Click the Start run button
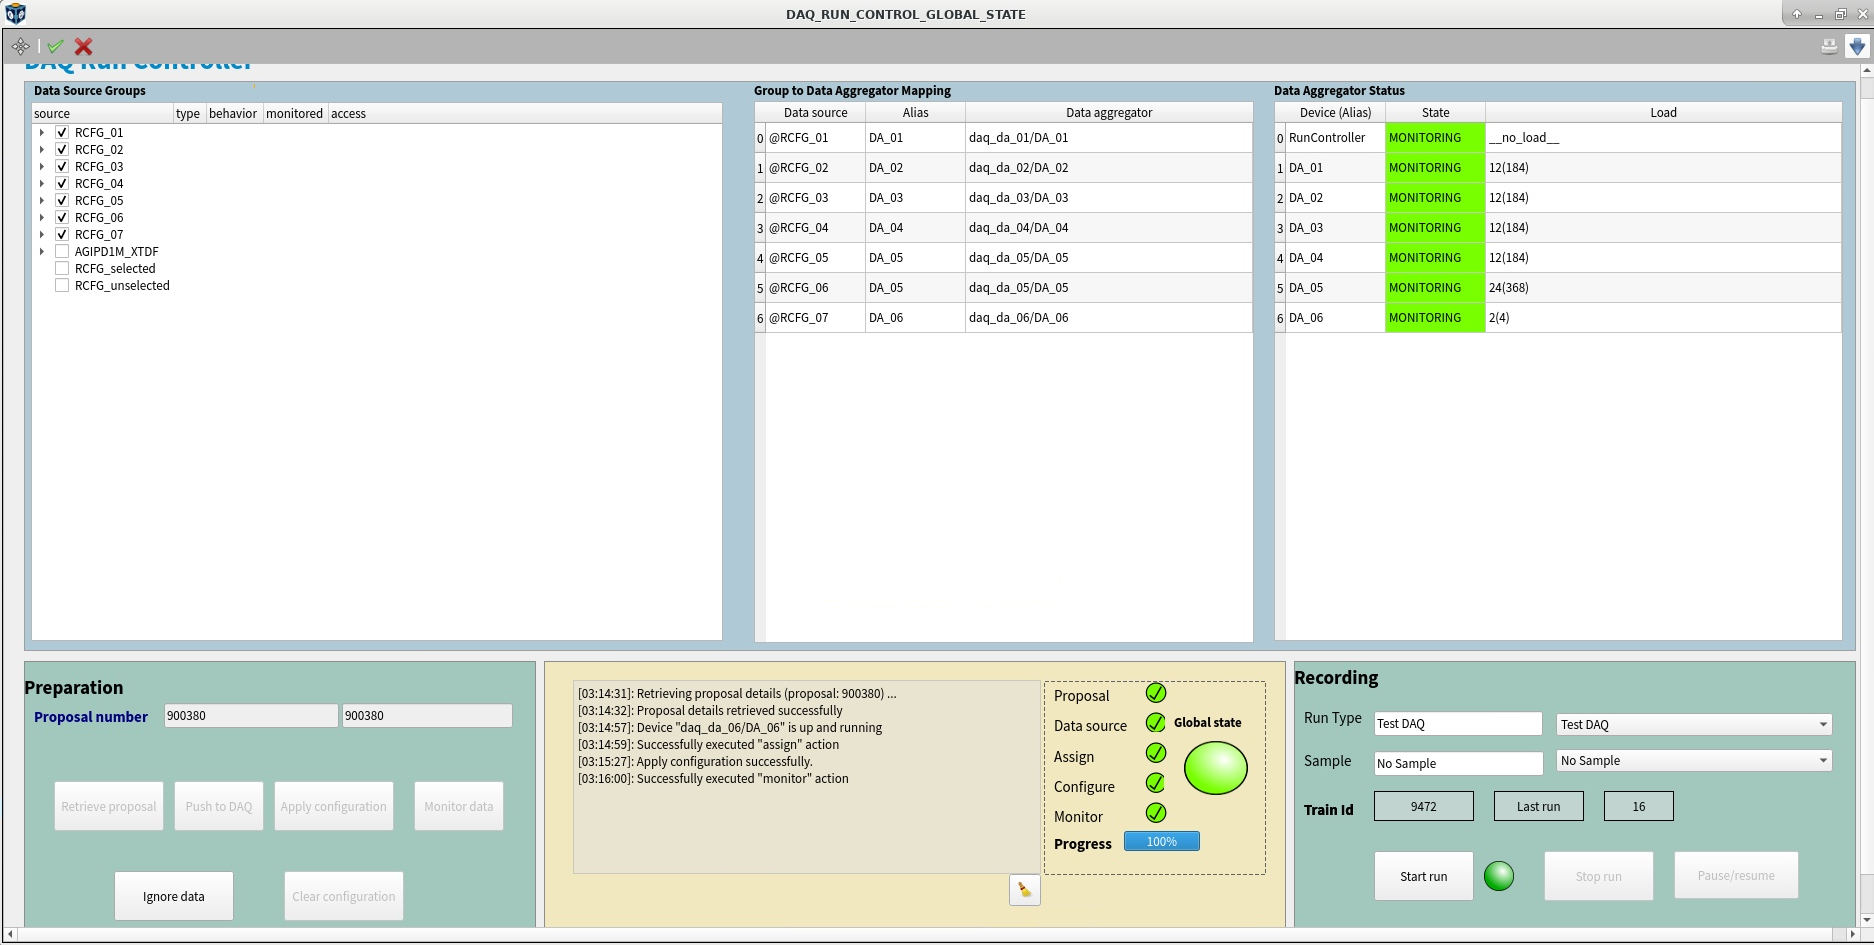The image size is (1874, 945). pyautogui.click(x=1423, y=875)
